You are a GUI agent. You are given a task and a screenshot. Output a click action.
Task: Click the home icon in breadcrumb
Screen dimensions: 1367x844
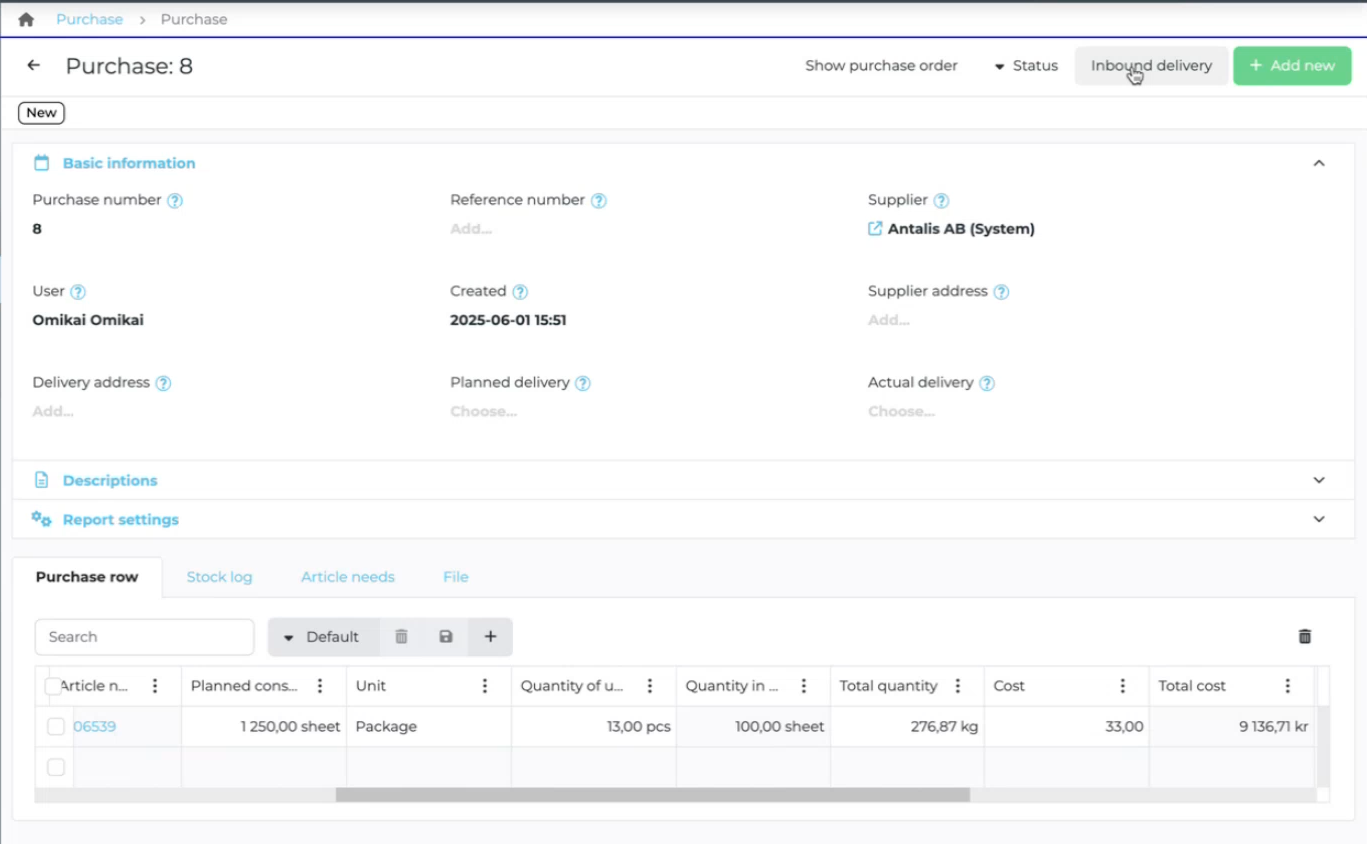pyautogui.click(x=26, y=19)
